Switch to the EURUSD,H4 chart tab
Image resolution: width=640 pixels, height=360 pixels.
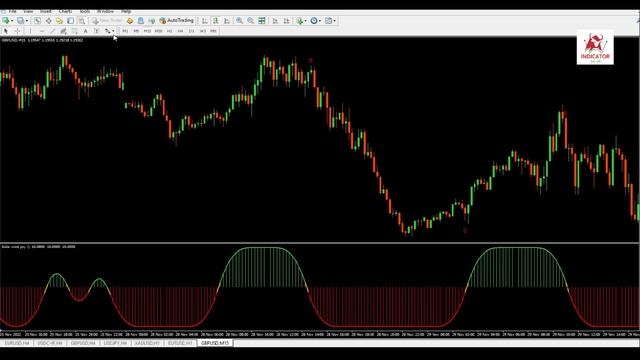[16, 343]
